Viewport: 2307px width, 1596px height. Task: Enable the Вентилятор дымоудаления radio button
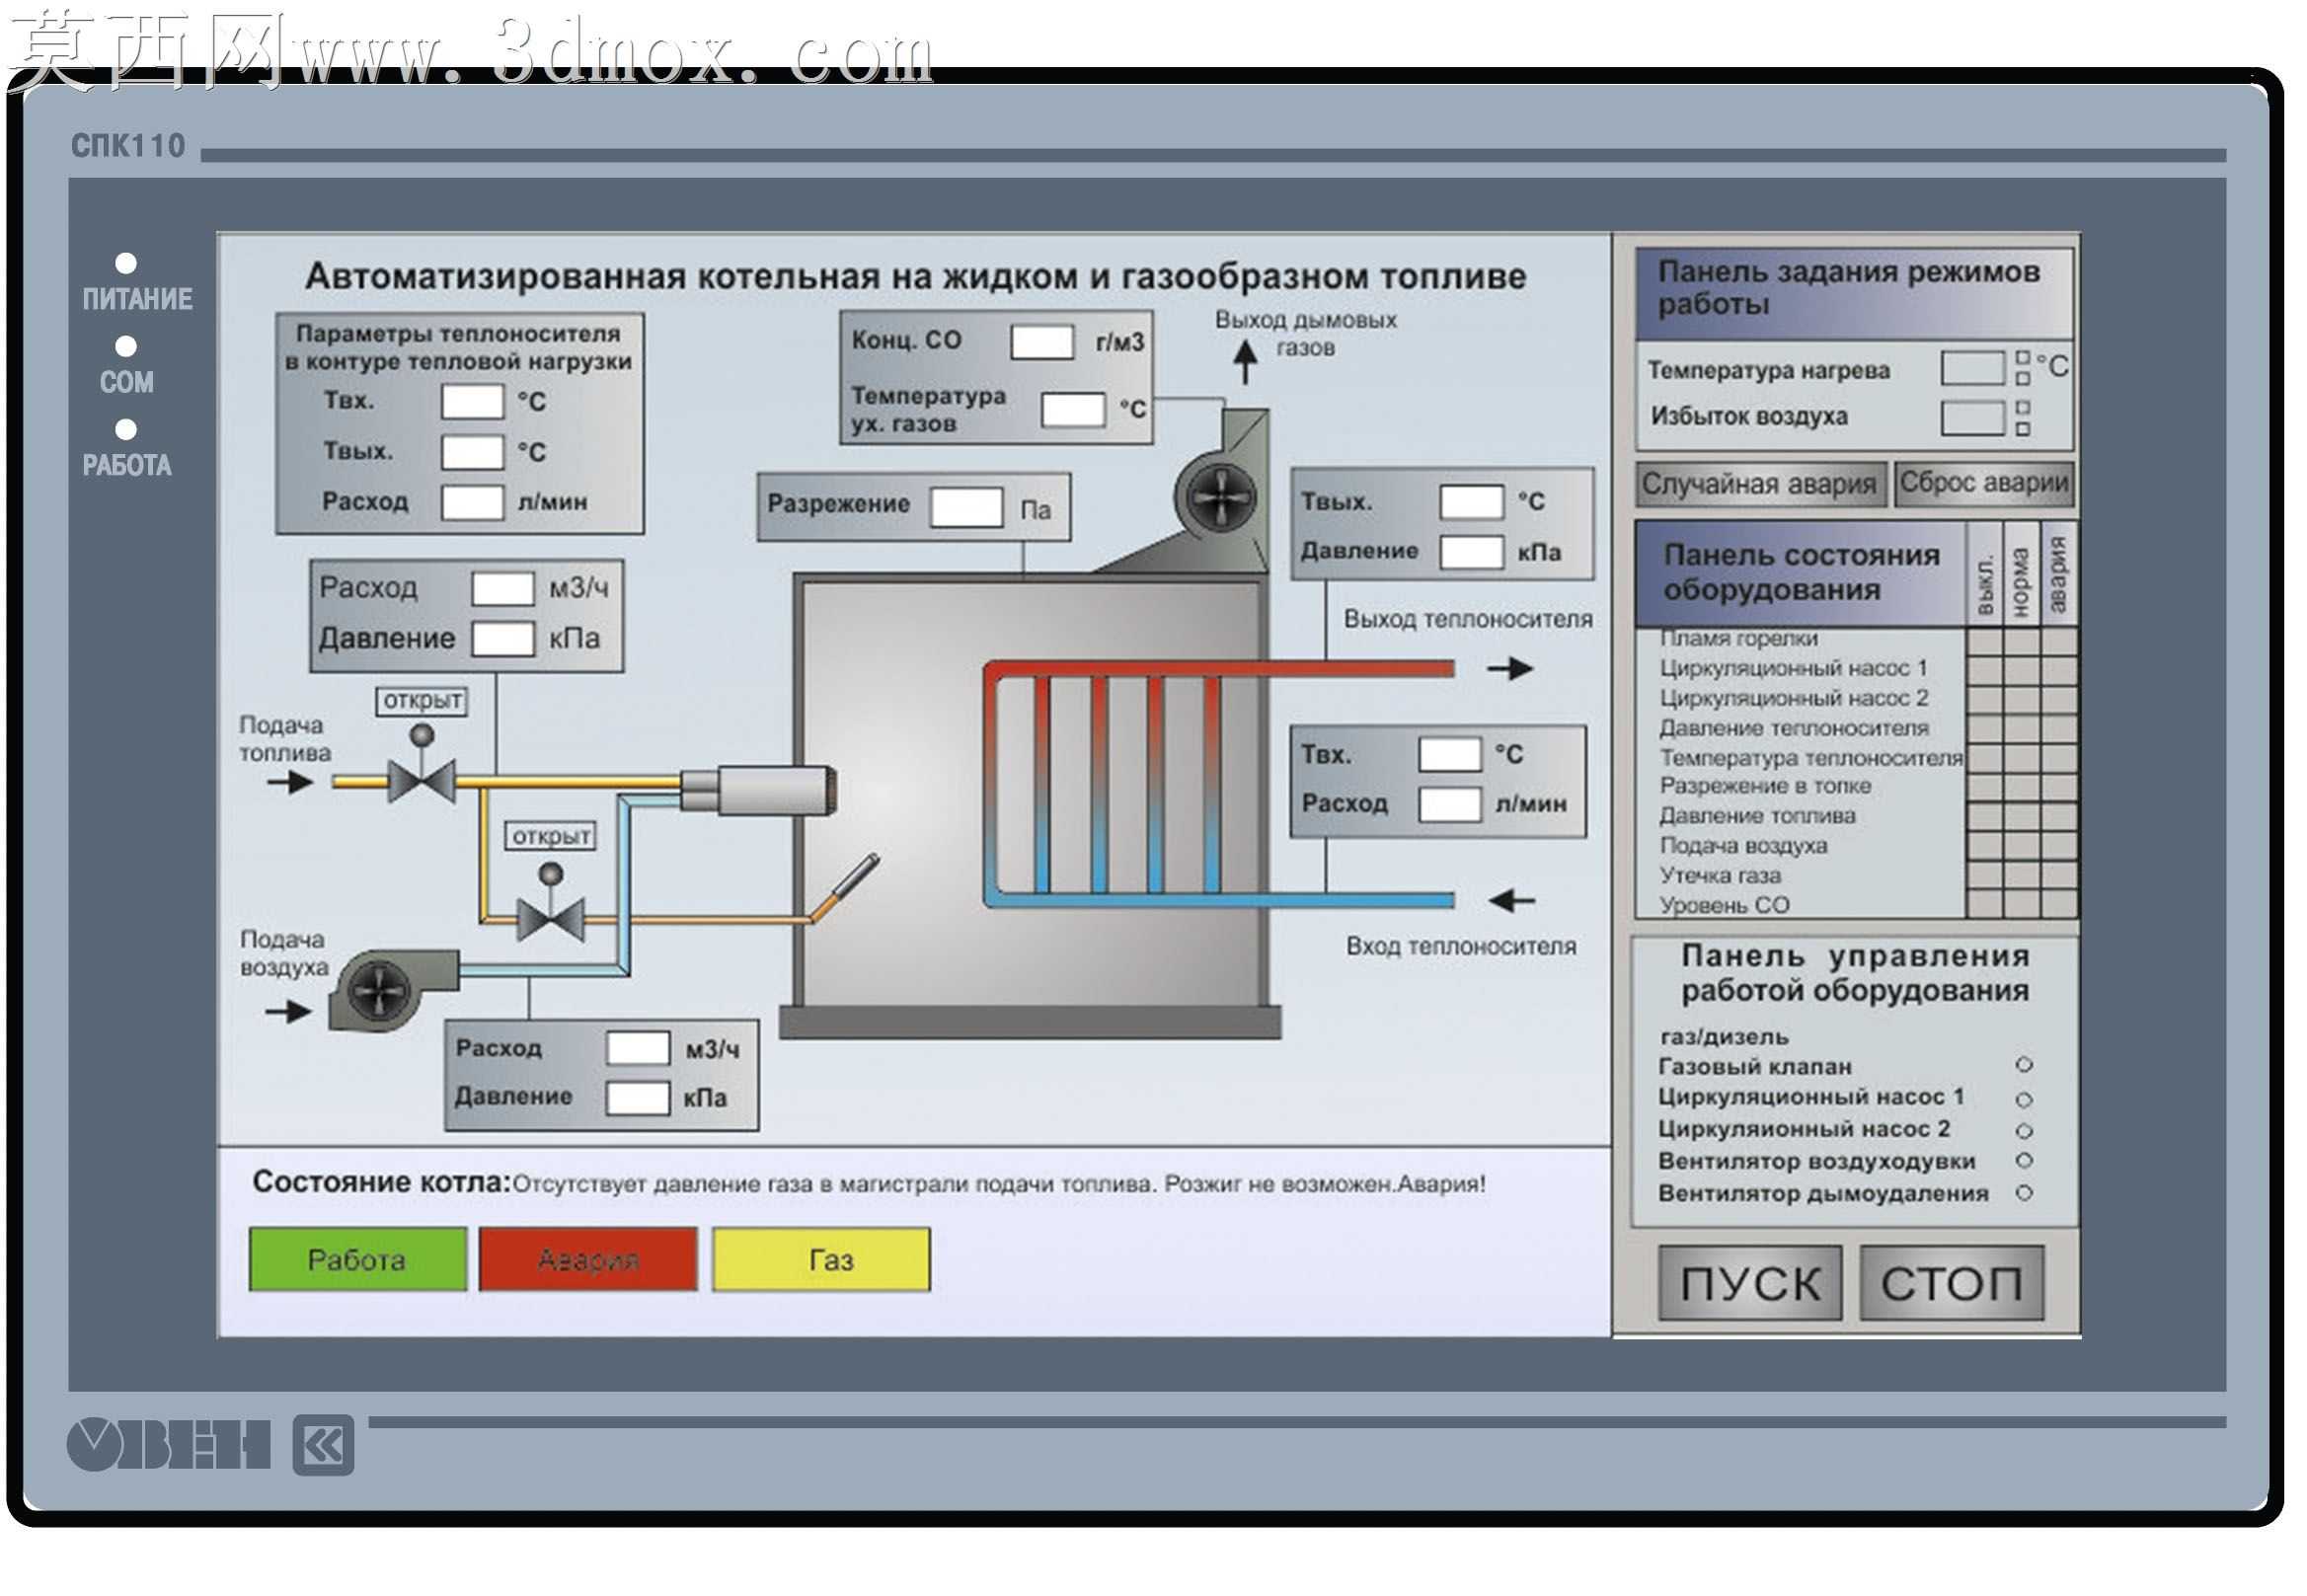pos(2024,1192)
